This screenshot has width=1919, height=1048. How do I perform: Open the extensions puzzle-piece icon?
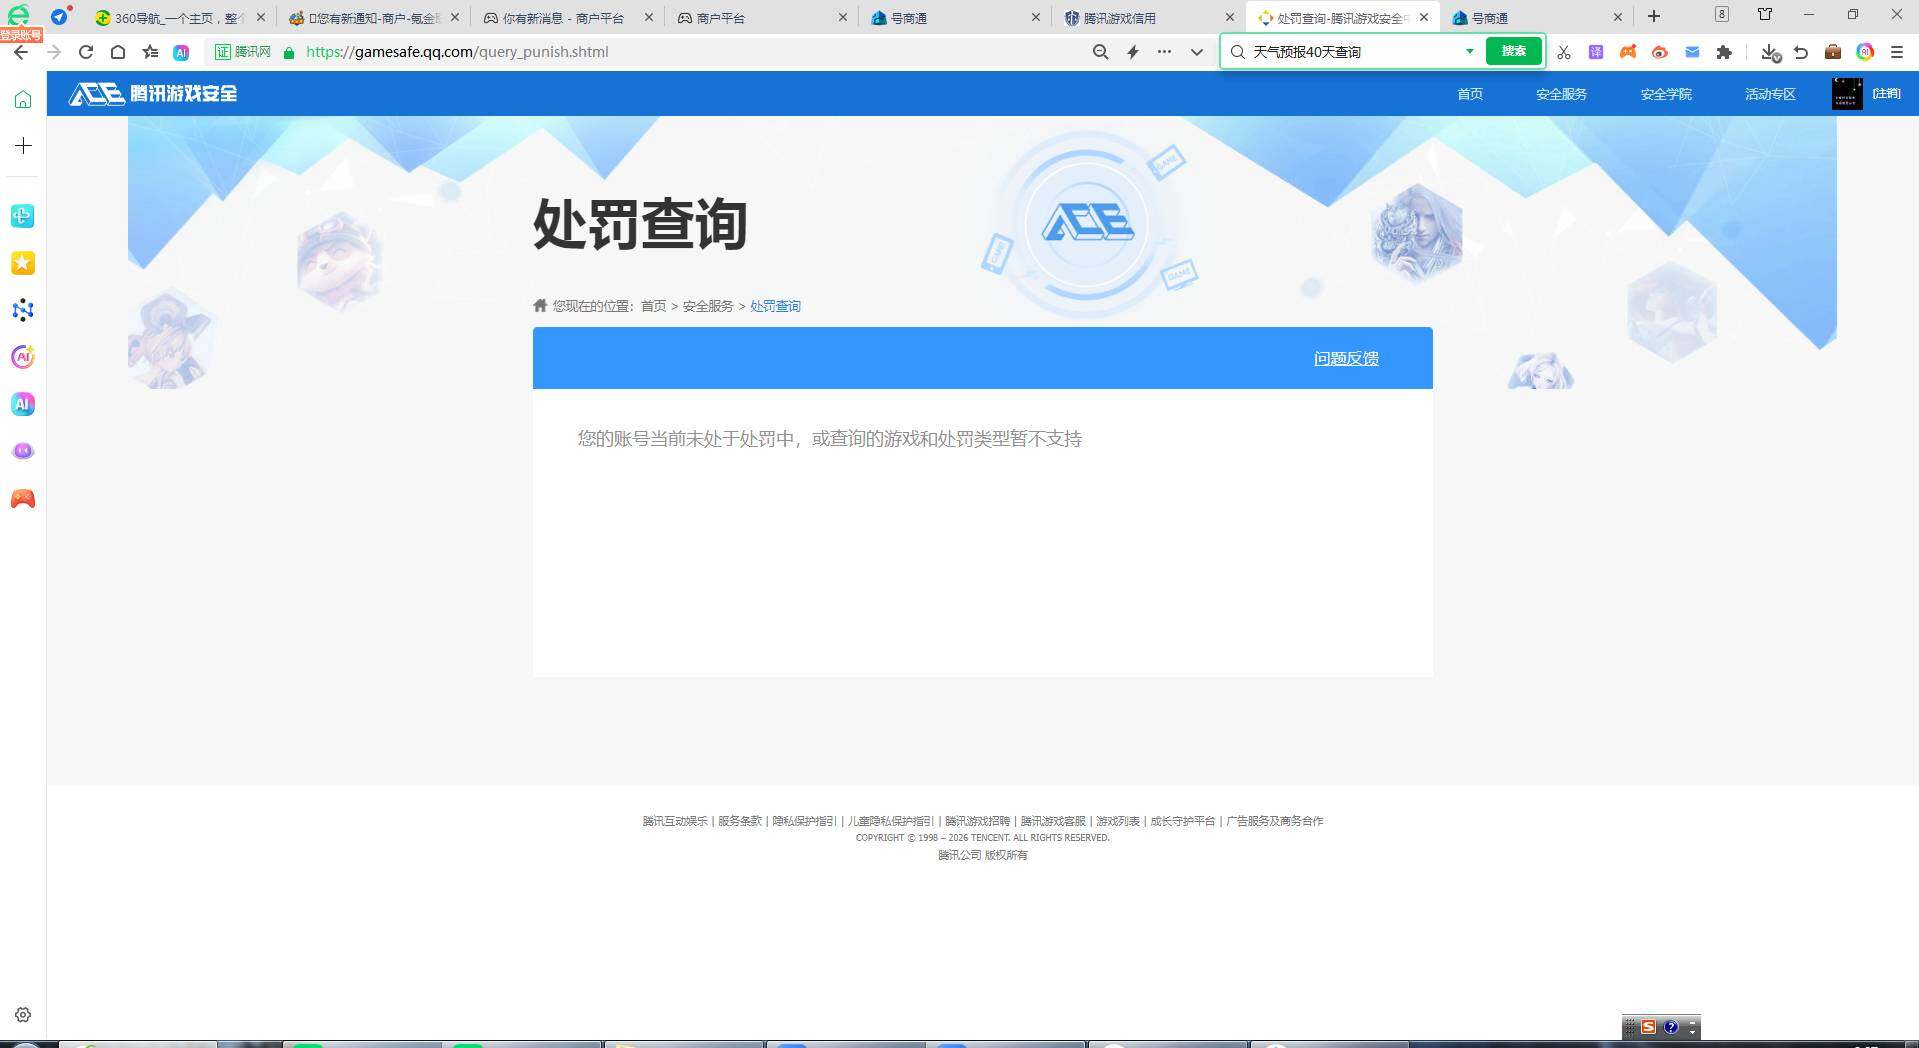[1724, 51]
